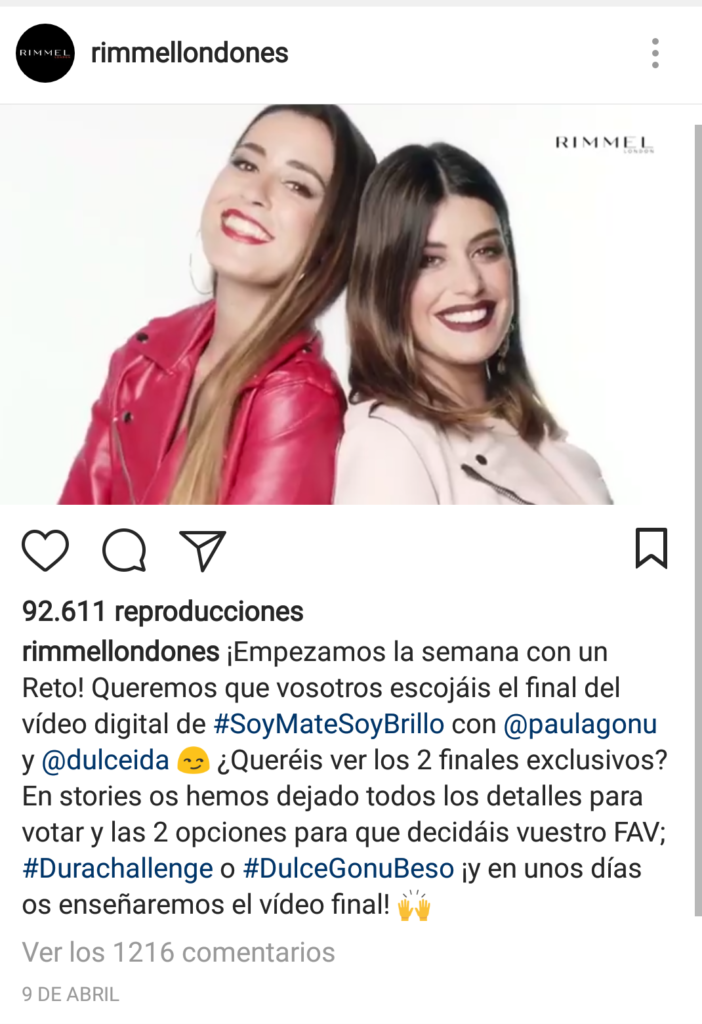This screenshot has height=1024, width=702.
Task: Click the raised hands emoji in the caption
Action: click(415, 906)
